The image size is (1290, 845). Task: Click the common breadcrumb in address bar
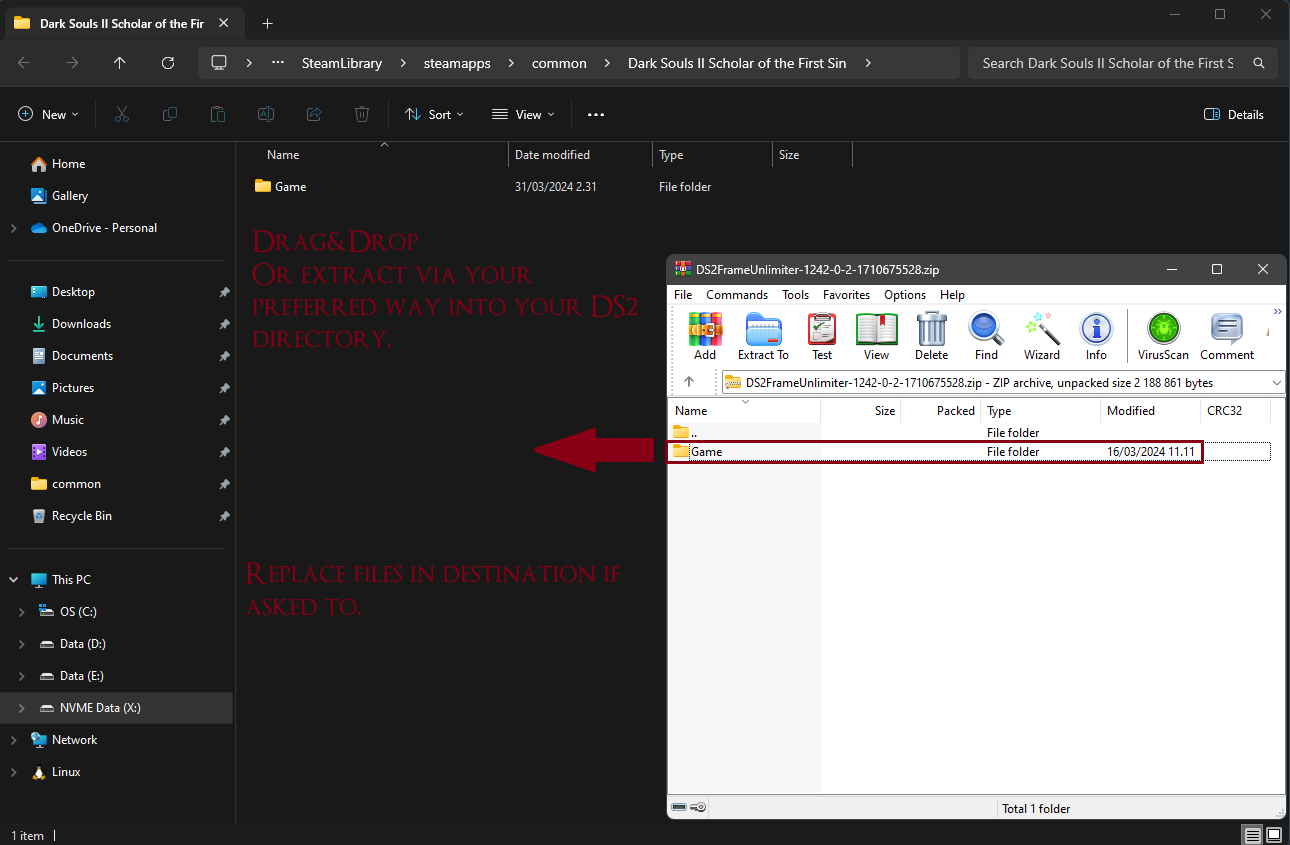(559, 62)
